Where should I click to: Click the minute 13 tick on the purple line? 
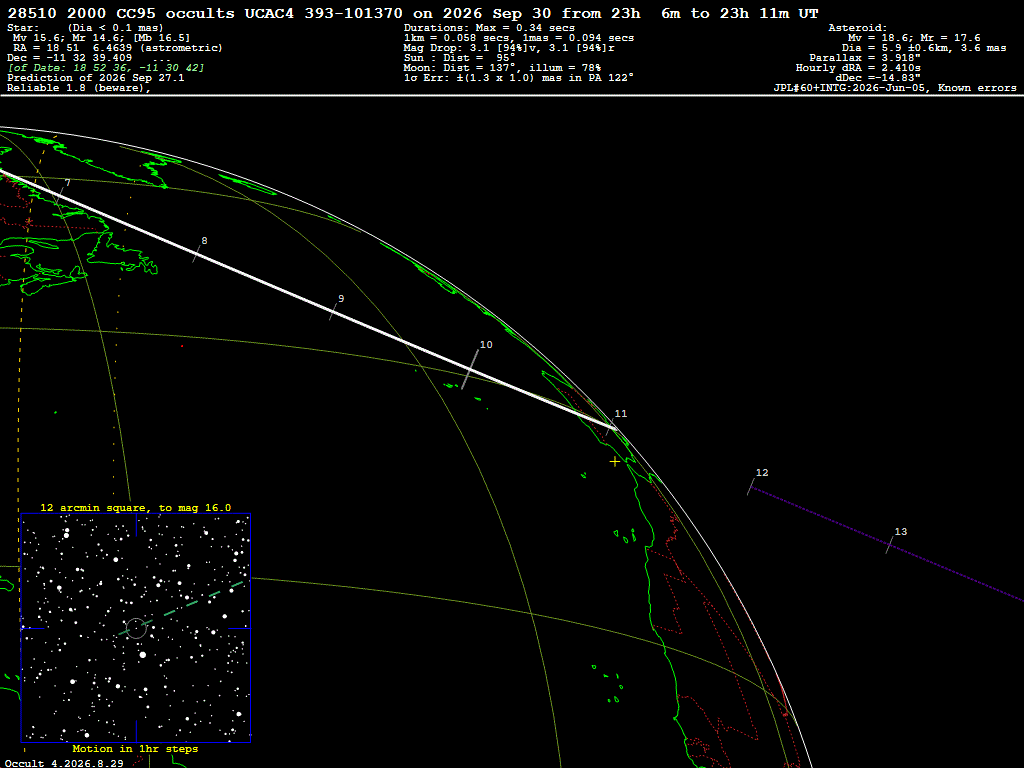click(x=889, y=545)
